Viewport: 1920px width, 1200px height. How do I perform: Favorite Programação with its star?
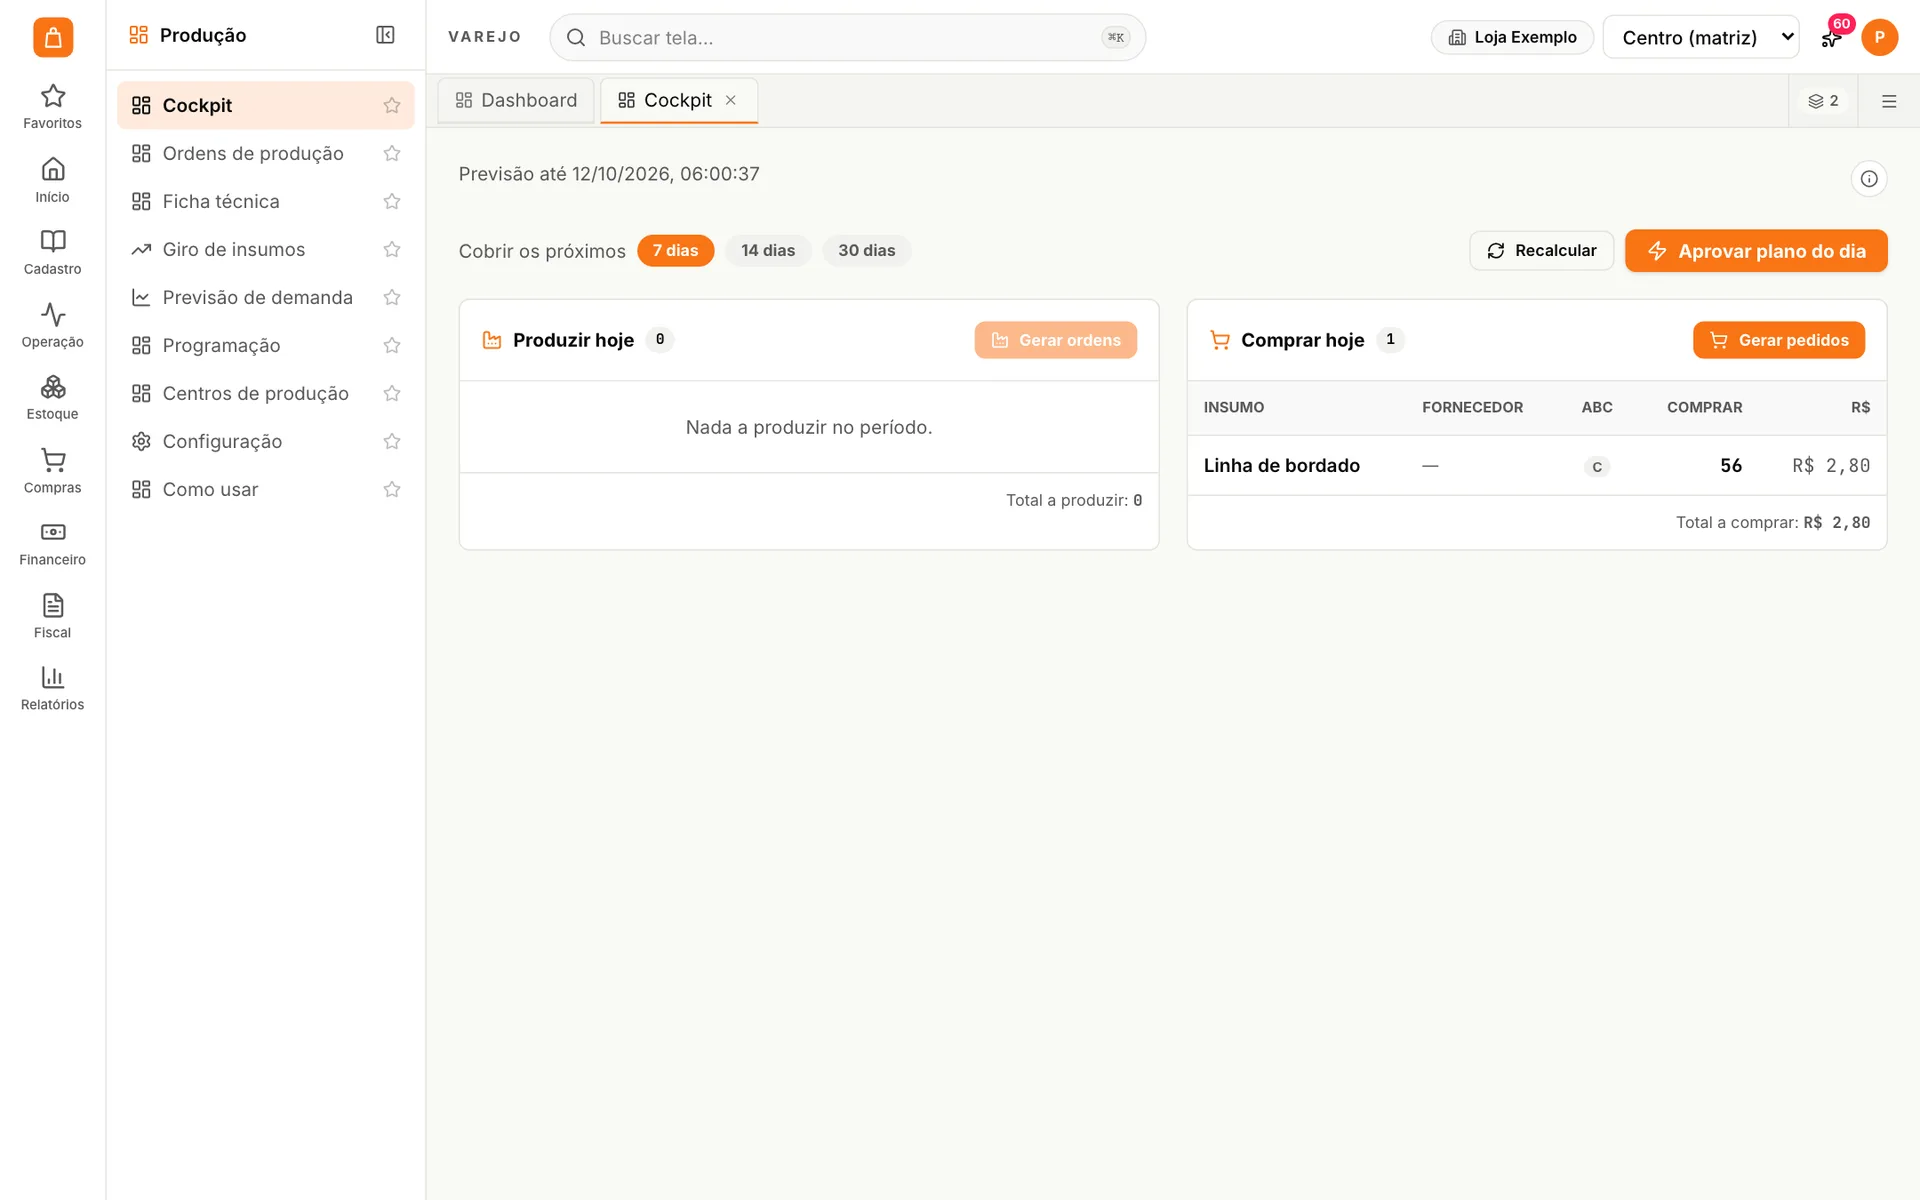(x=392, y=345)
